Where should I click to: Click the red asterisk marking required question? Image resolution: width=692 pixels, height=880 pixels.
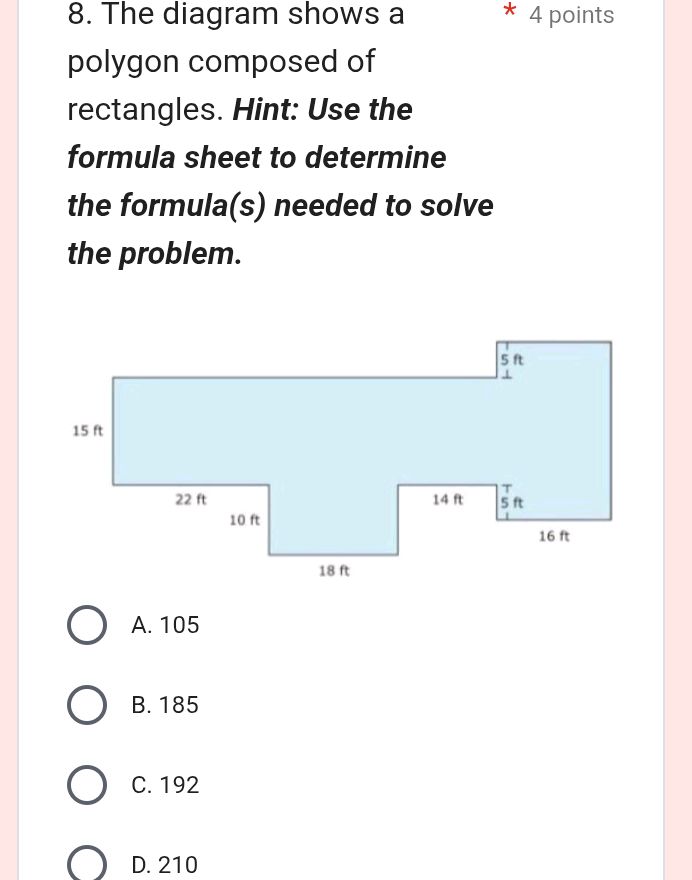pyautogui.click(x=509, y=13)
